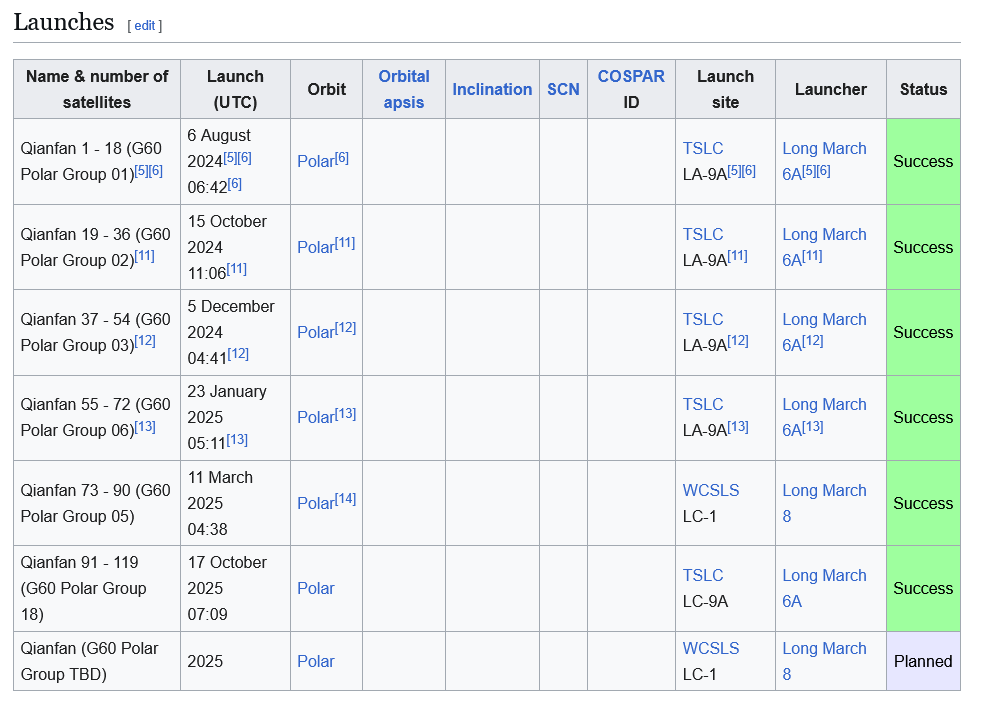Screen dimensions: 993x710
Task: Click WCSLS link in Qianfan 73 - 90 row
Action: pyautogui.click(x=710, y=490)
